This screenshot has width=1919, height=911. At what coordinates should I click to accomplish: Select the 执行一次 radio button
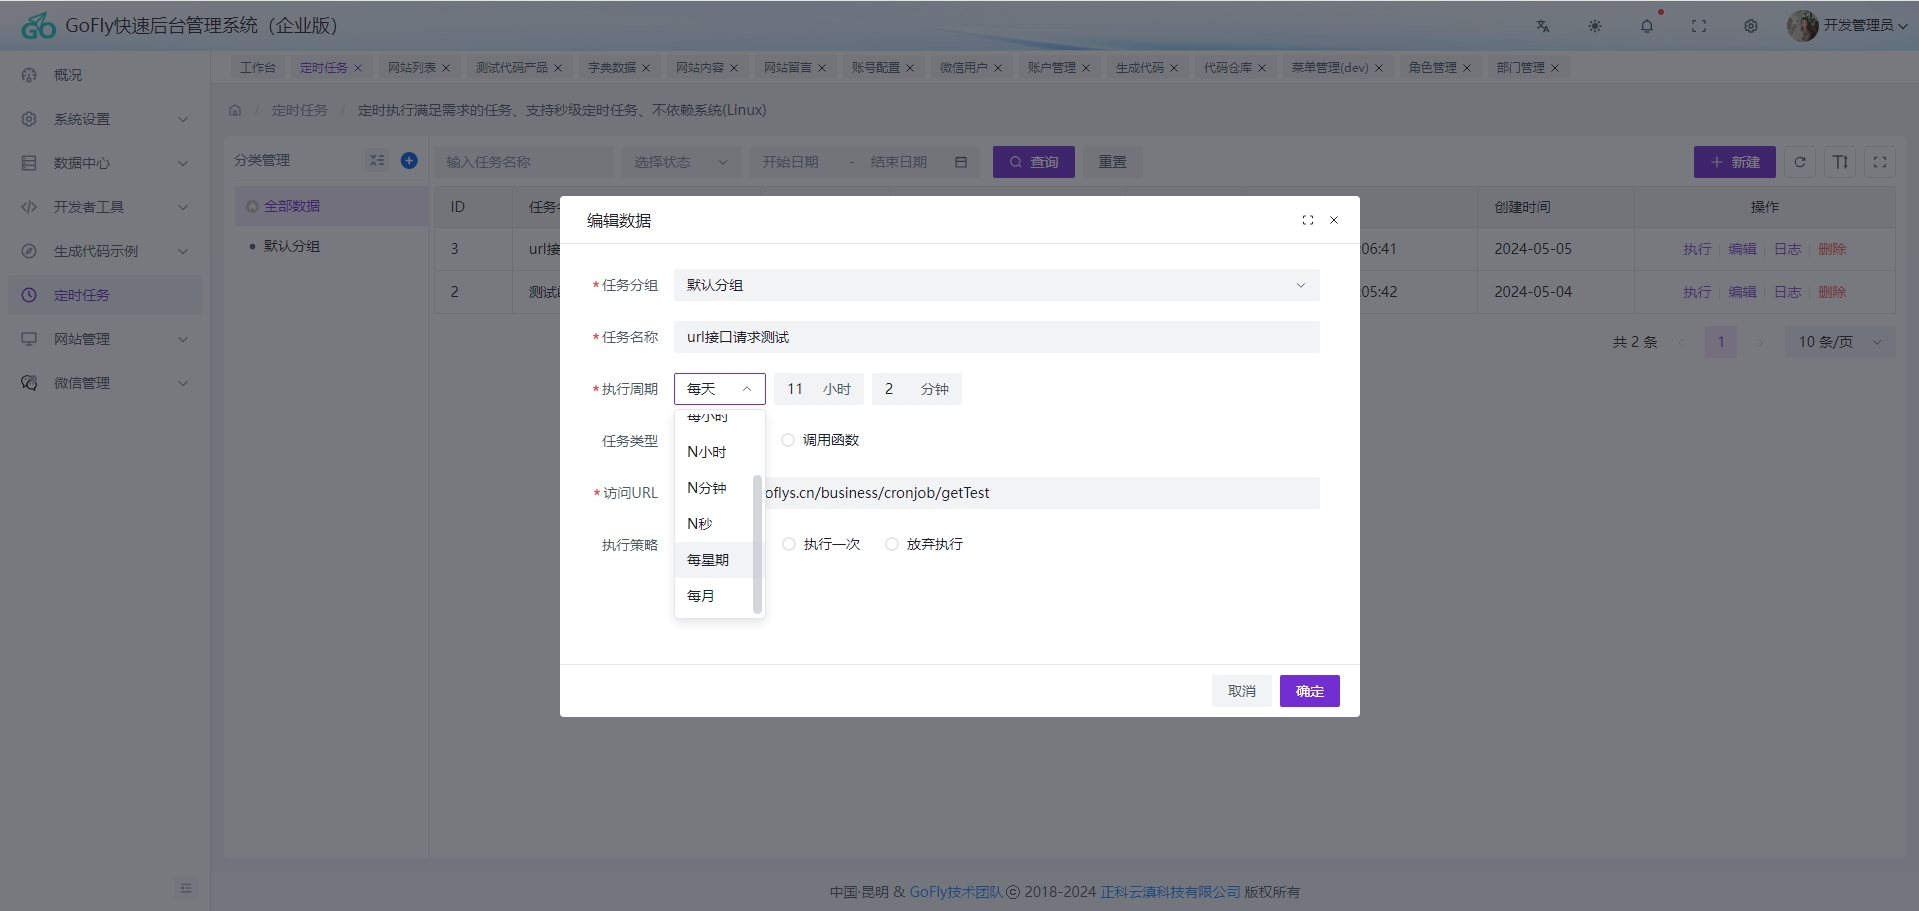(x=789, y=544)
